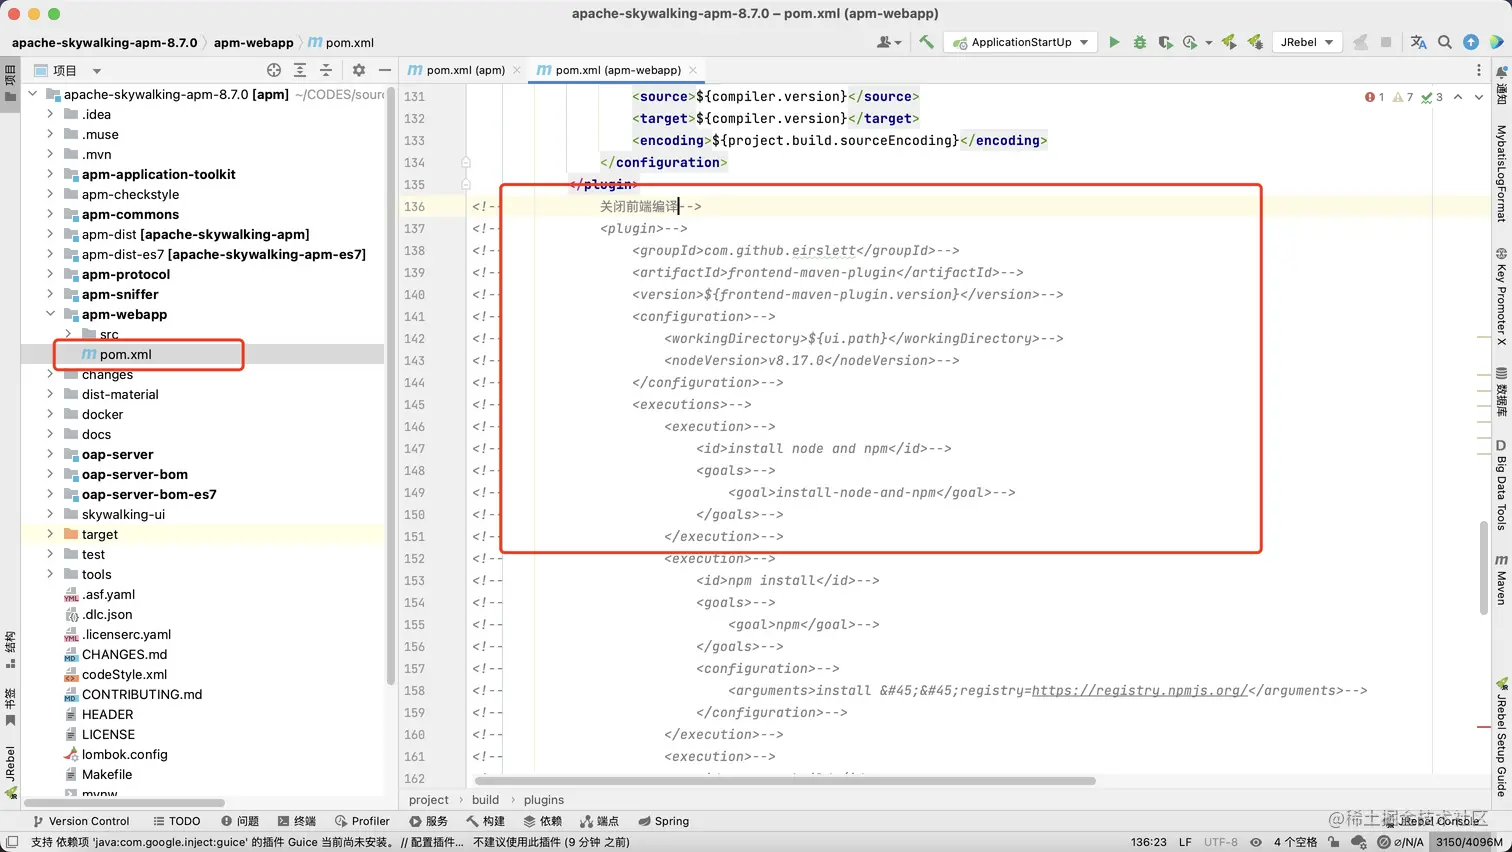
Task: Expand the oap-server module
Action: pyautogui.click(x=50, y=454)
